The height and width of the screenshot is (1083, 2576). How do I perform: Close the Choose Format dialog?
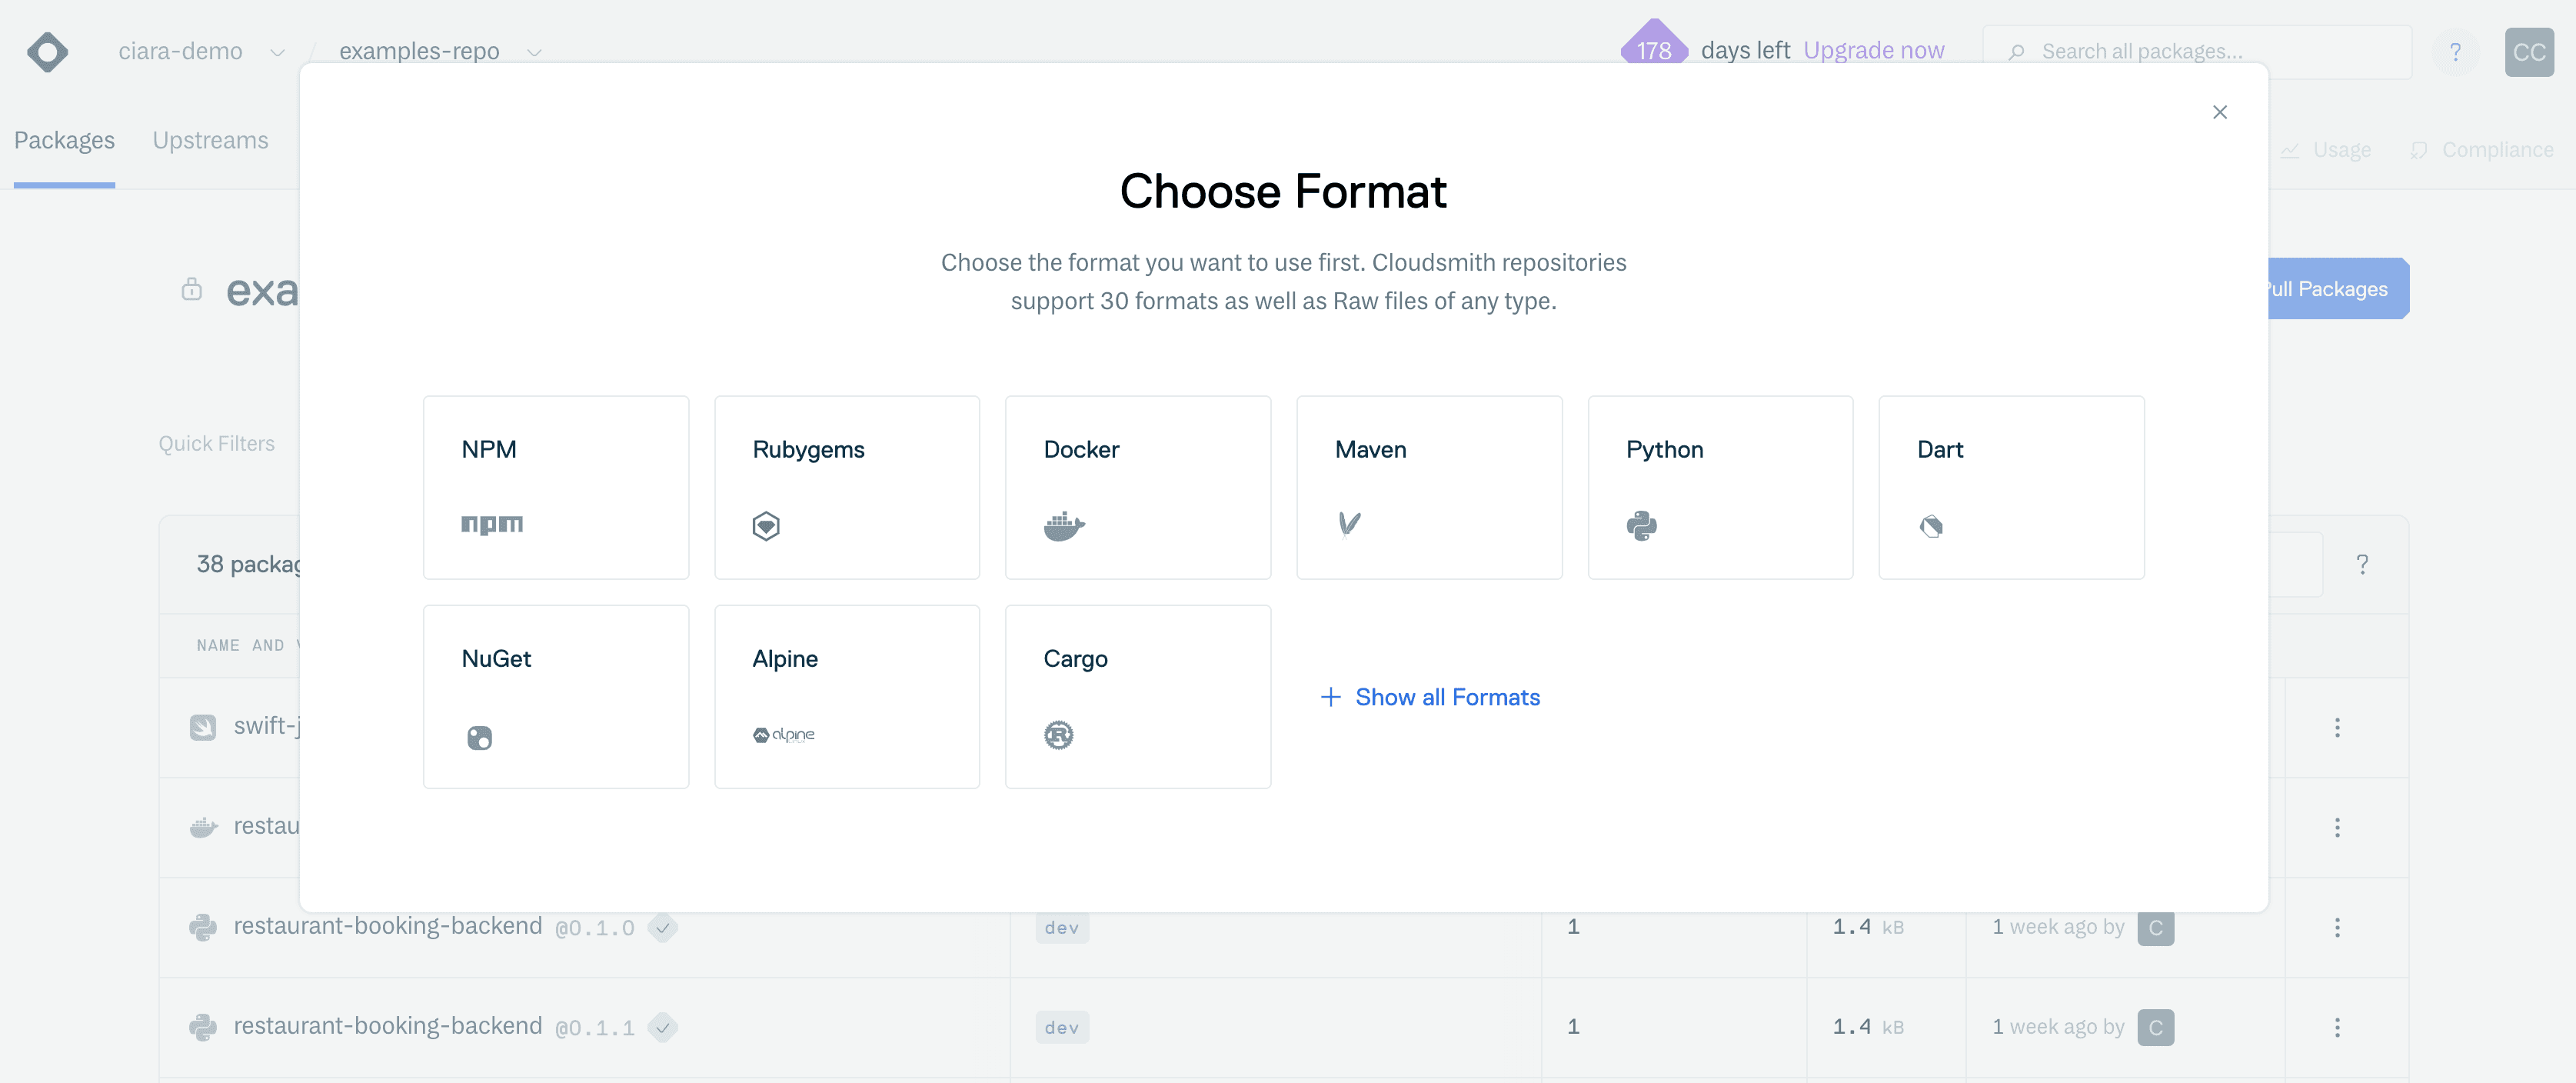[x=2219, y=112]
